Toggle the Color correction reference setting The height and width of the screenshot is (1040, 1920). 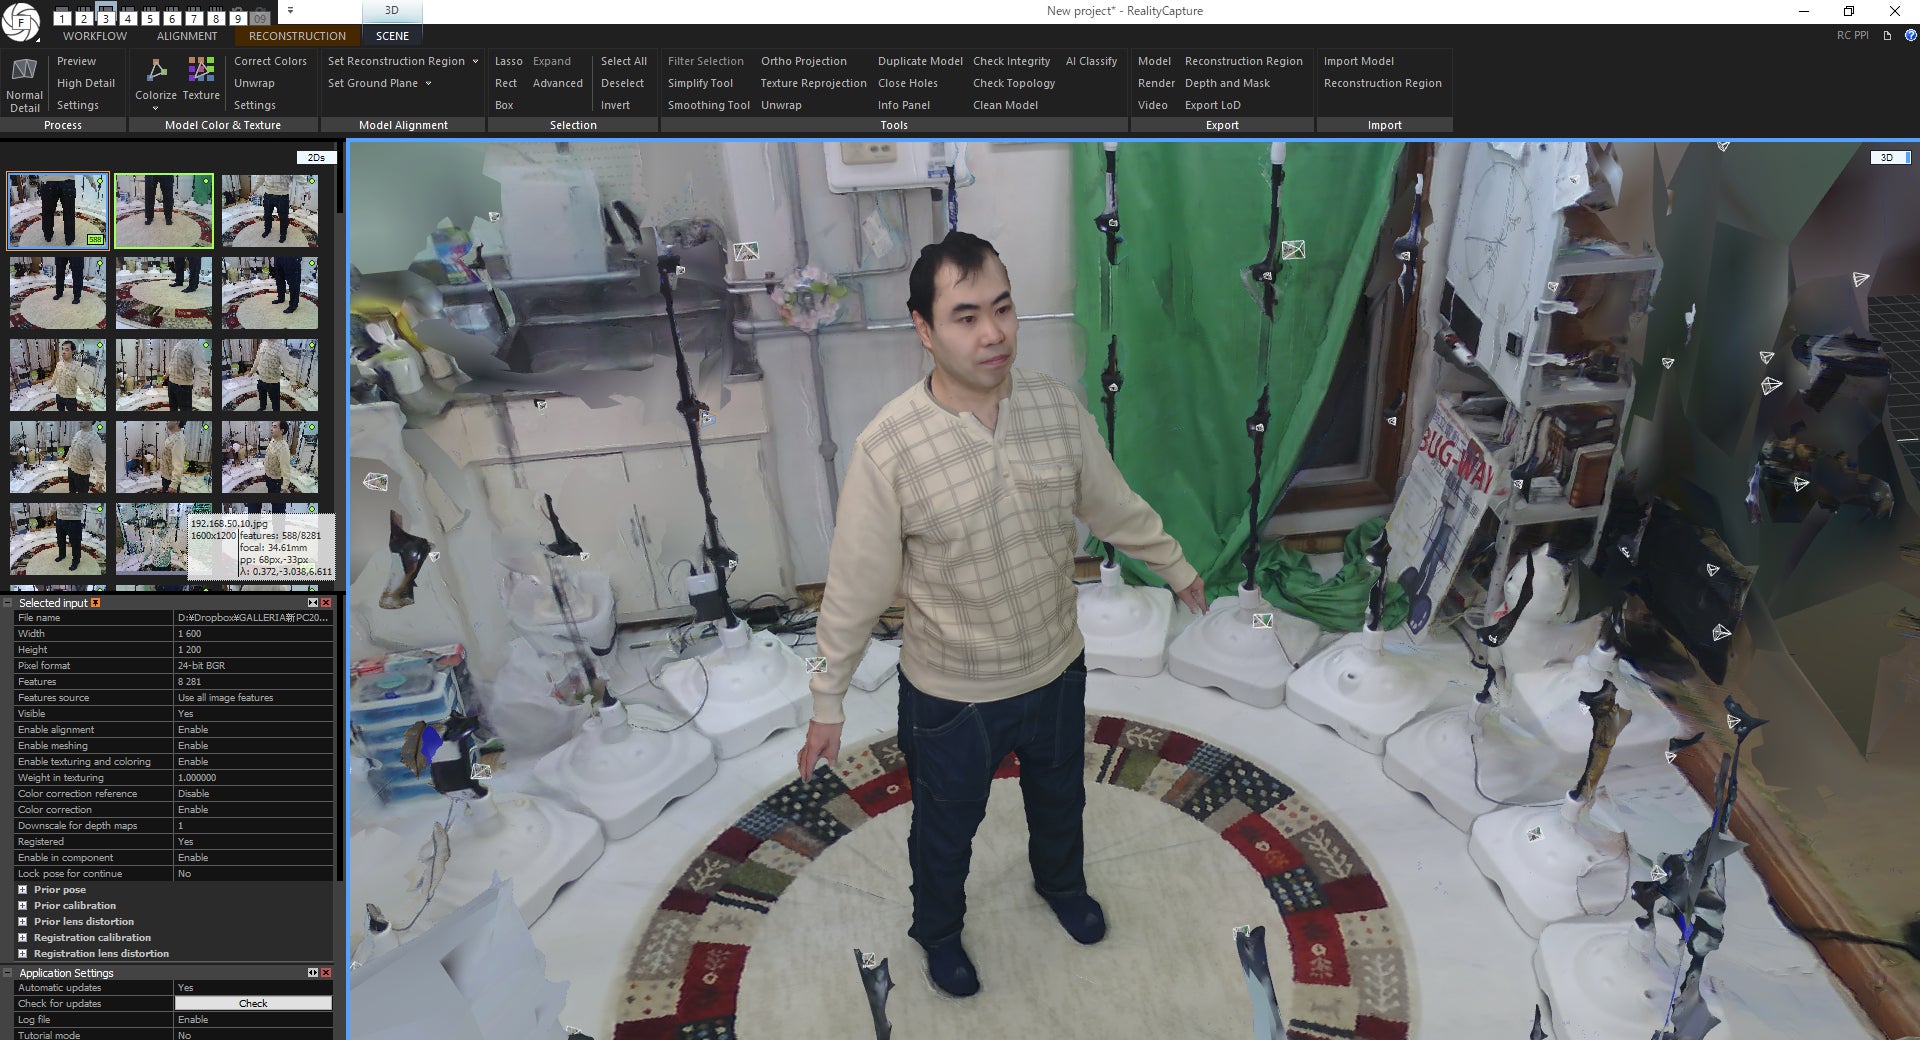(x=253, y=794)
